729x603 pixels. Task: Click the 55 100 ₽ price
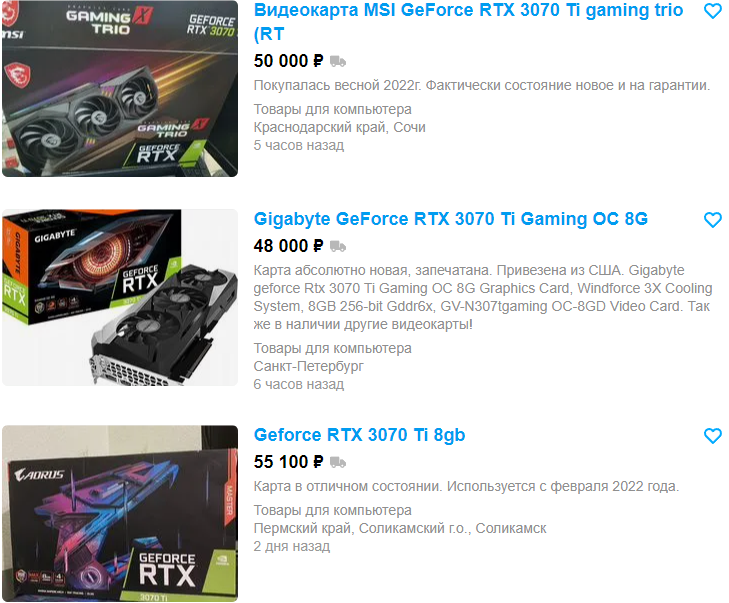click(288, 462)
